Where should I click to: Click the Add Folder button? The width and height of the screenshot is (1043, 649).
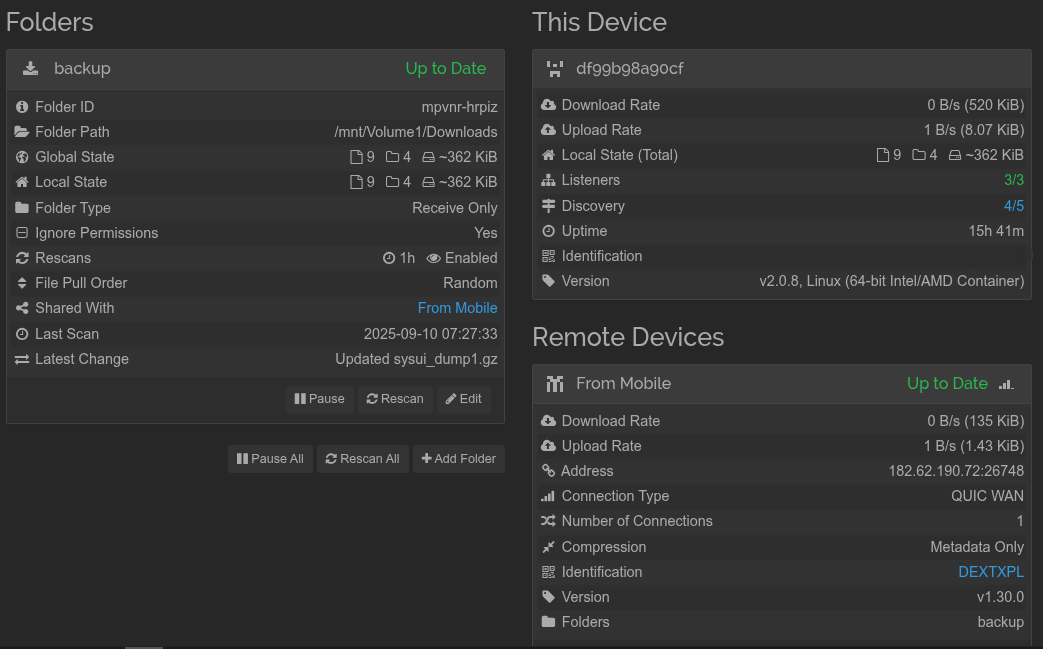tap(459, 459)
